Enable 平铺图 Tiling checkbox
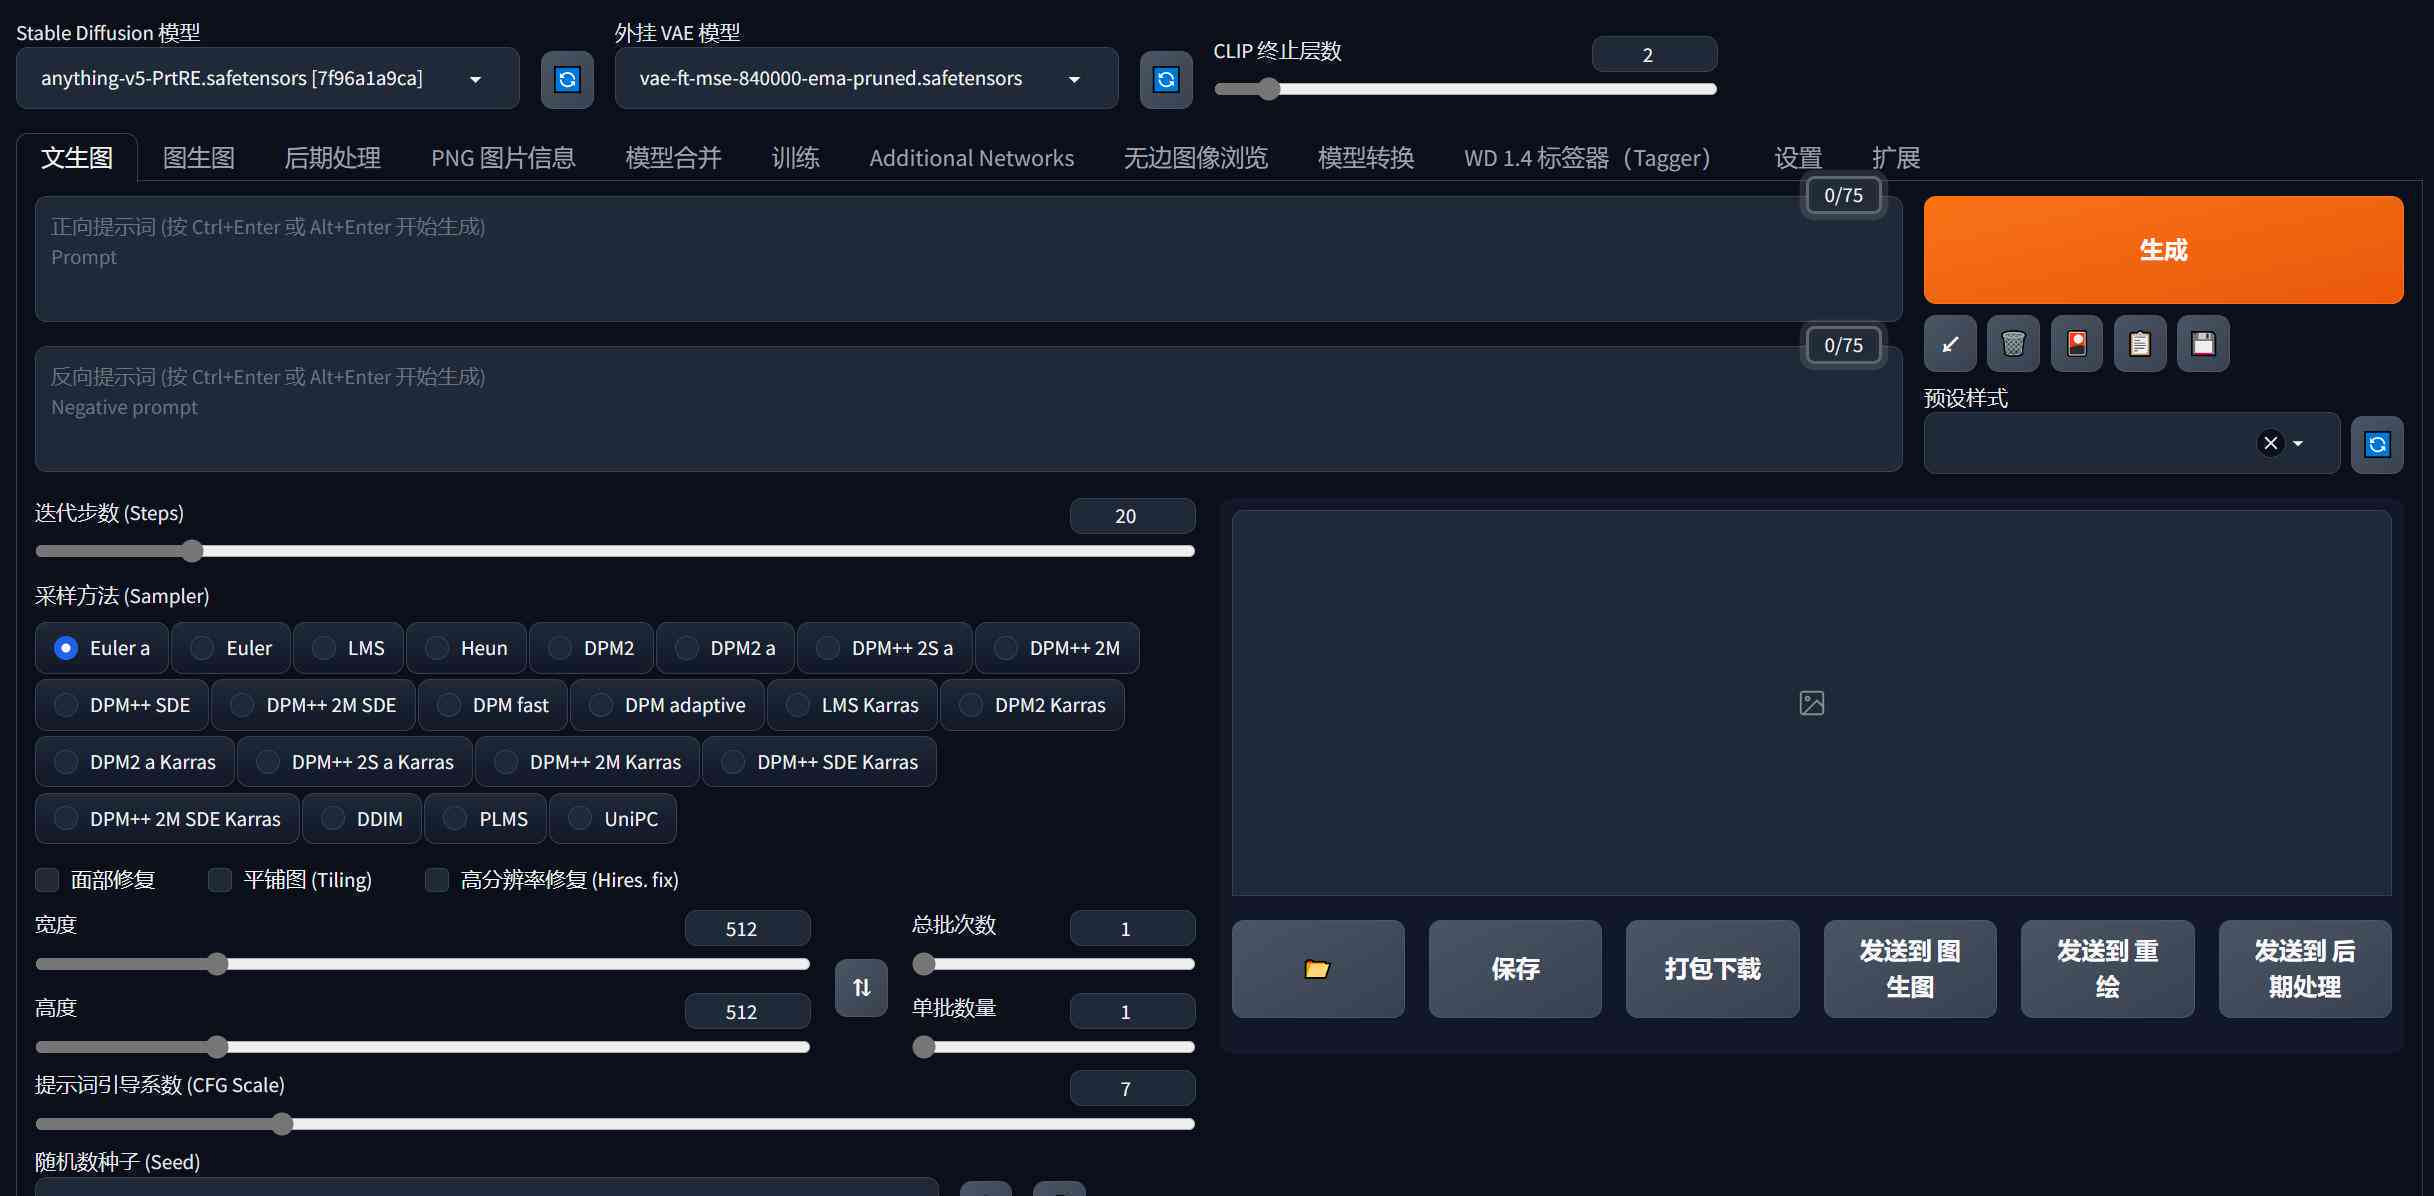This screenshot has width=2434, height=1196. click(219, 879)
